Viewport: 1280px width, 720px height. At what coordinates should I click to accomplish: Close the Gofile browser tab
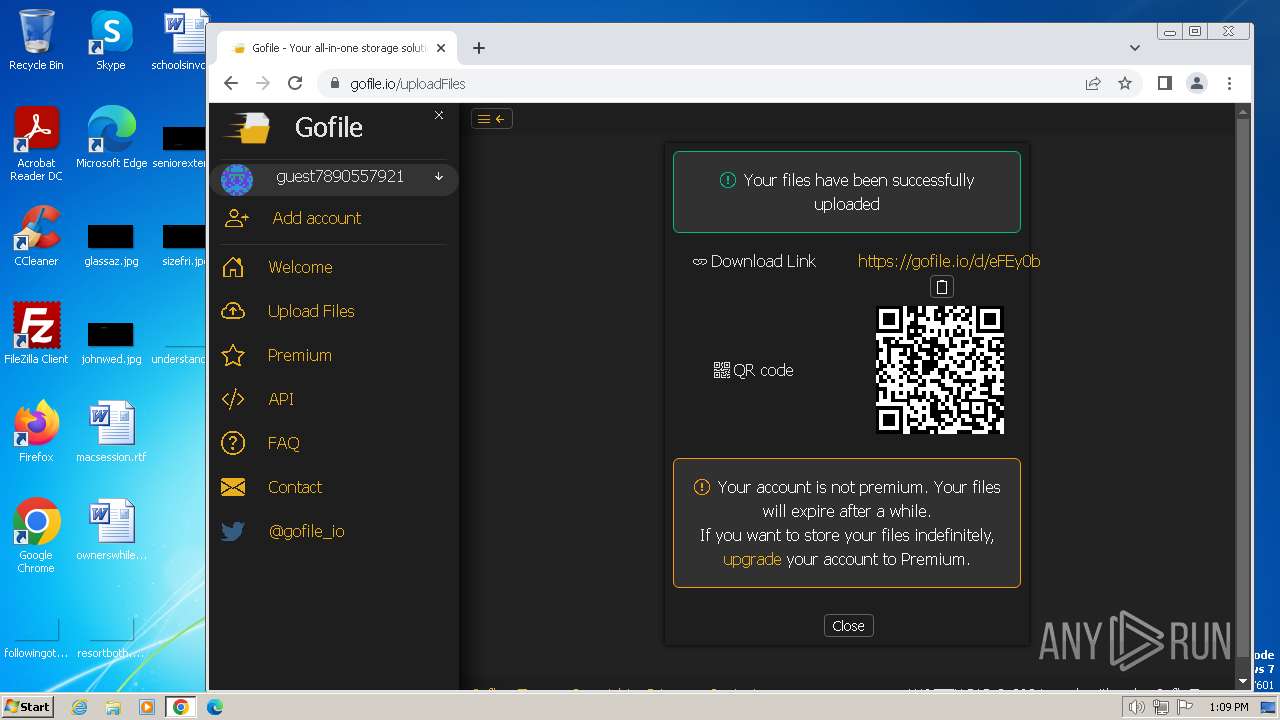tap(441, 48)
